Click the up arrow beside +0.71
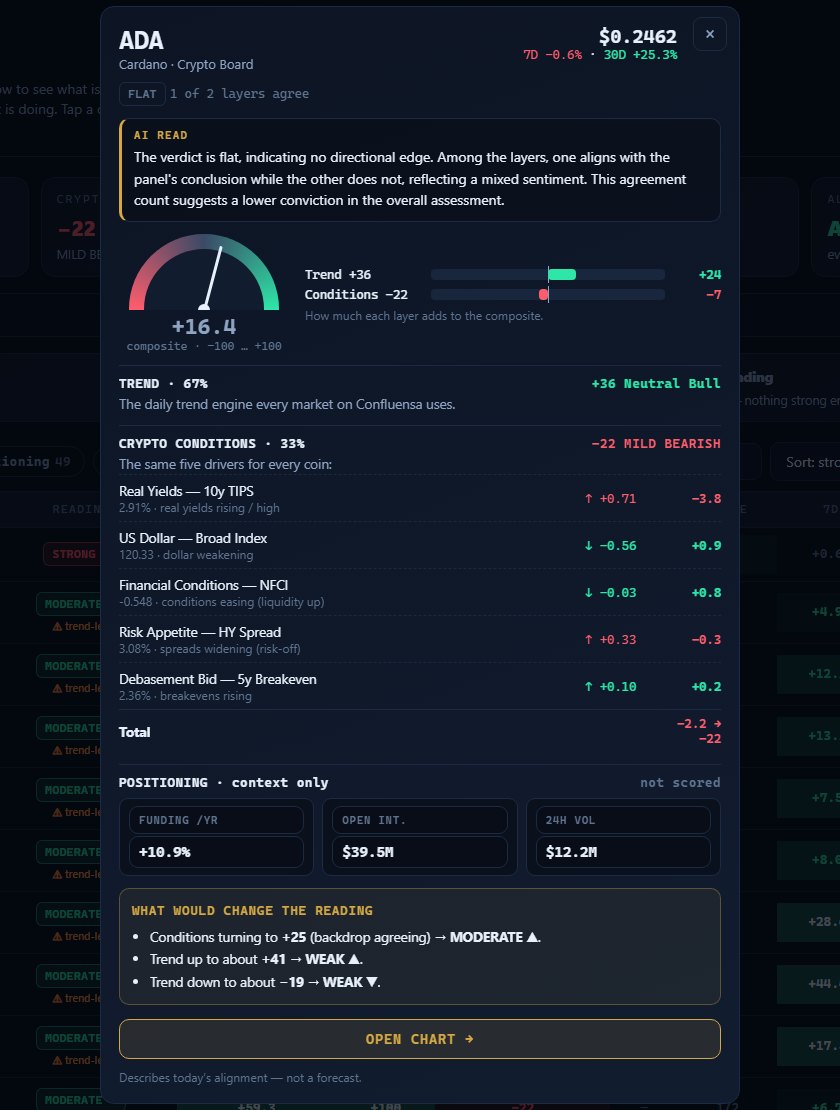 coord(588,498)
